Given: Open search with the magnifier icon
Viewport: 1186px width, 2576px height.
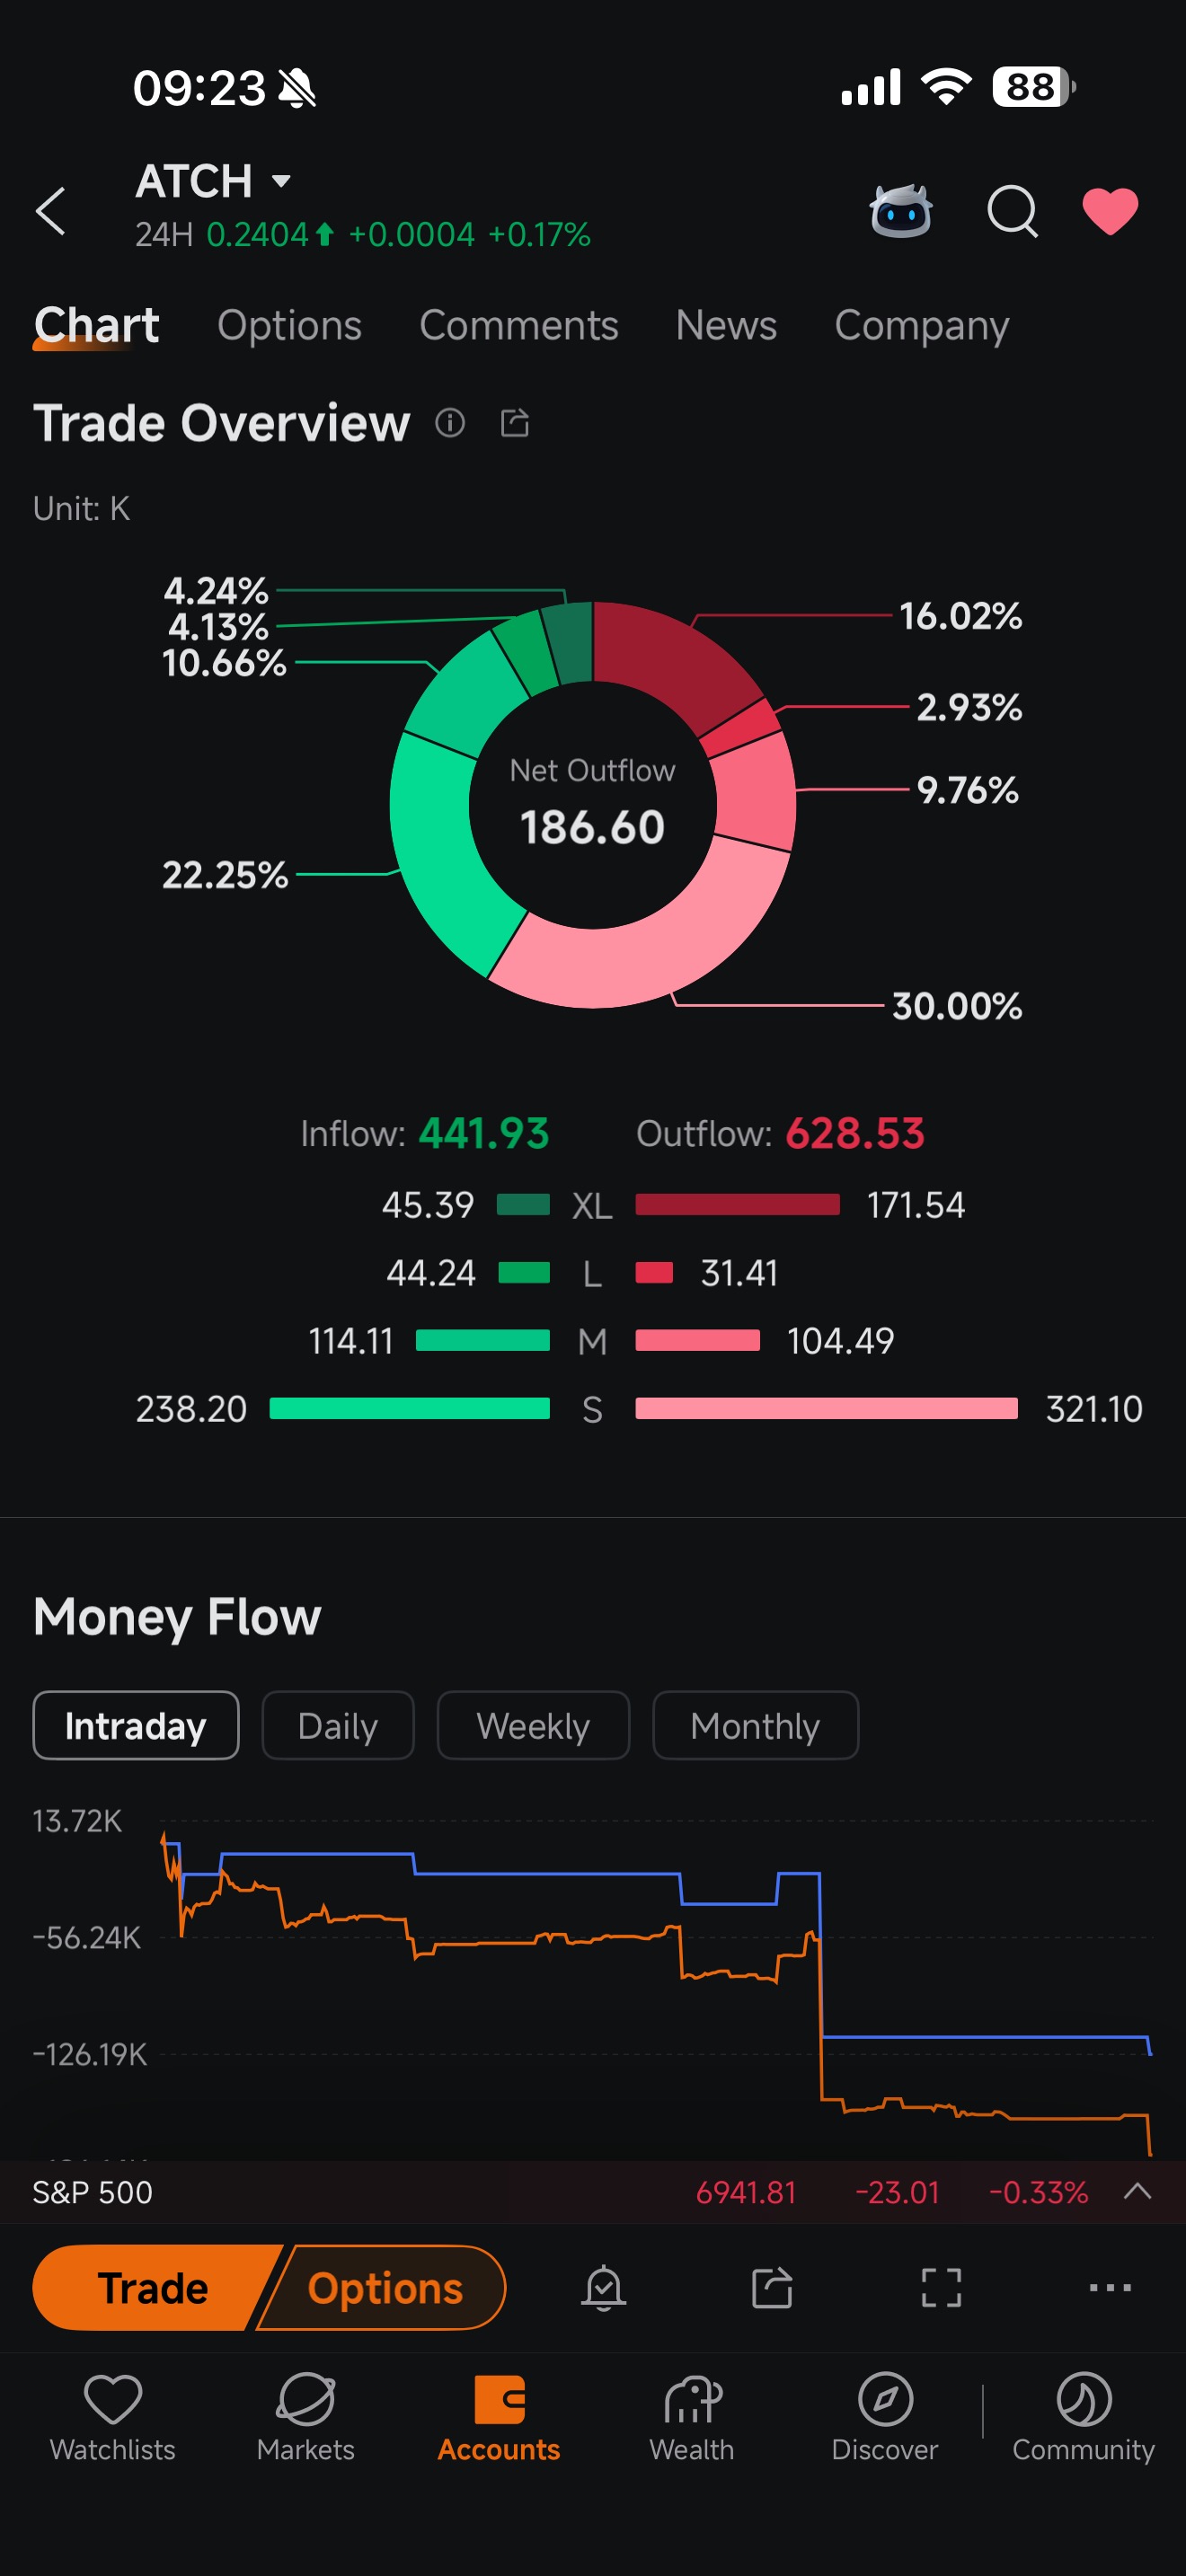Looking at the screenshot, I should (x=1012, y=211).
